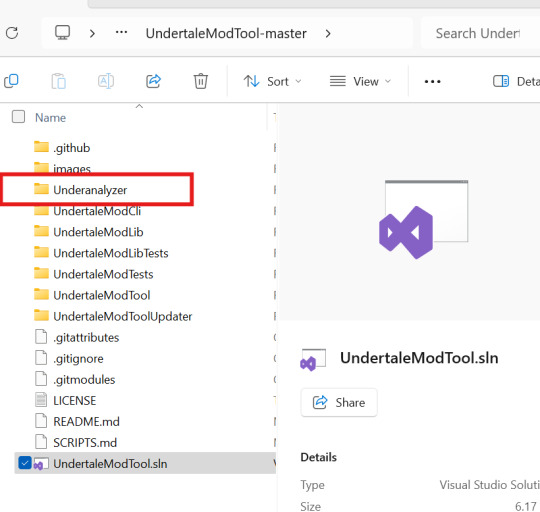Show hidden breadcrumb path ellipsis
540x512 pixels.
(x=121, y=32)
